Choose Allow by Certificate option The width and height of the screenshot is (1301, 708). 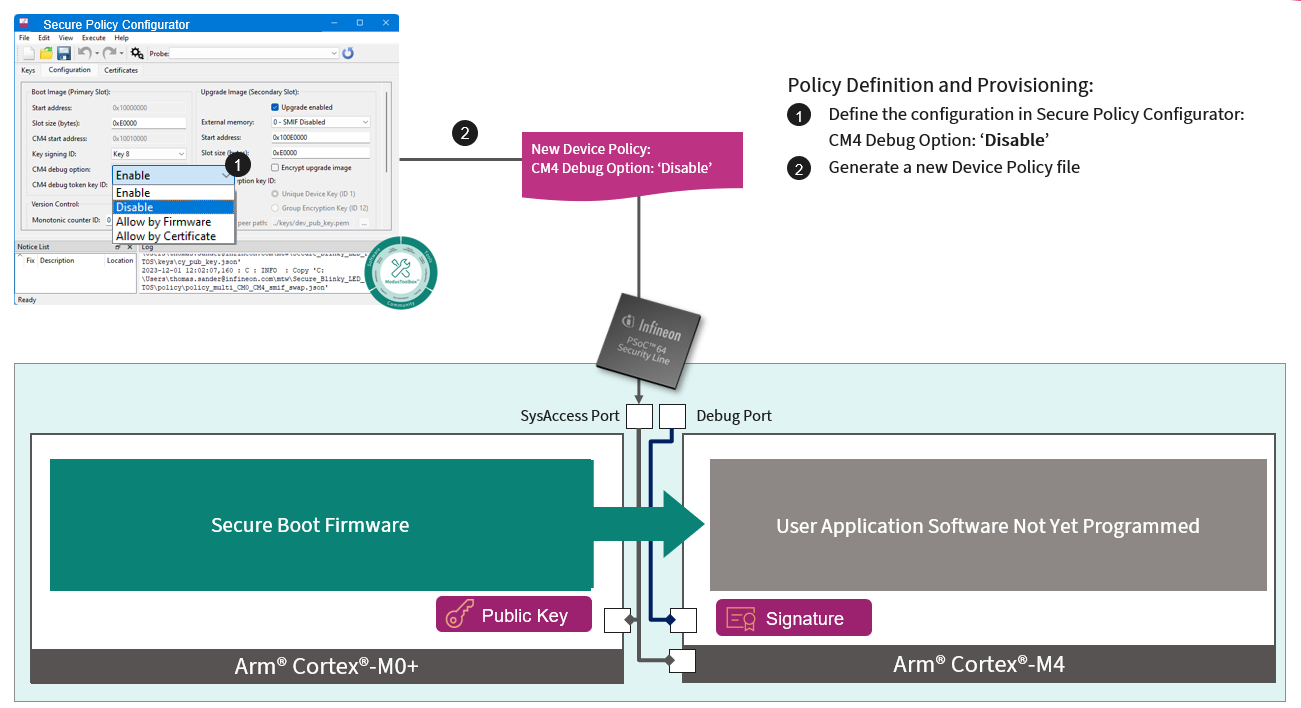(173, 236)
